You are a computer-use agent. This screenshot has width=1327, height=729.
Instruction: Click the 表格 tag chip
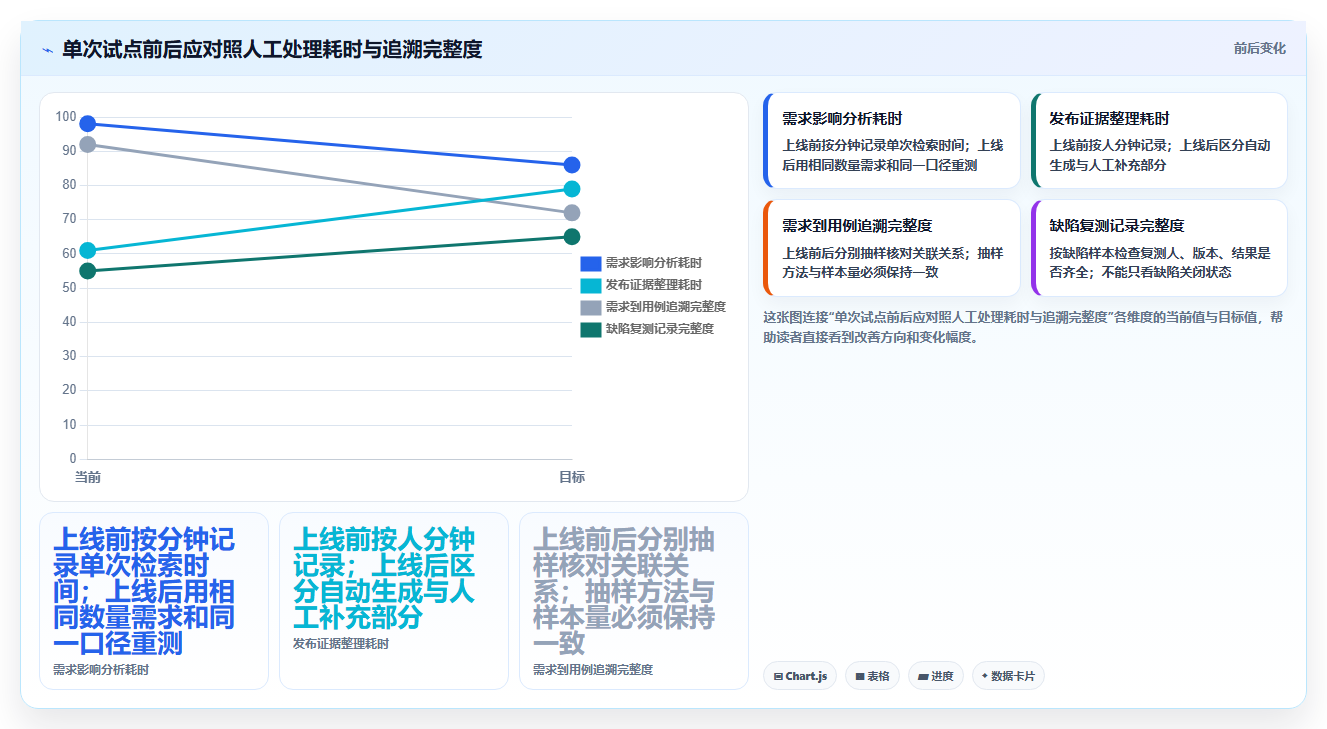coord(873,676)
